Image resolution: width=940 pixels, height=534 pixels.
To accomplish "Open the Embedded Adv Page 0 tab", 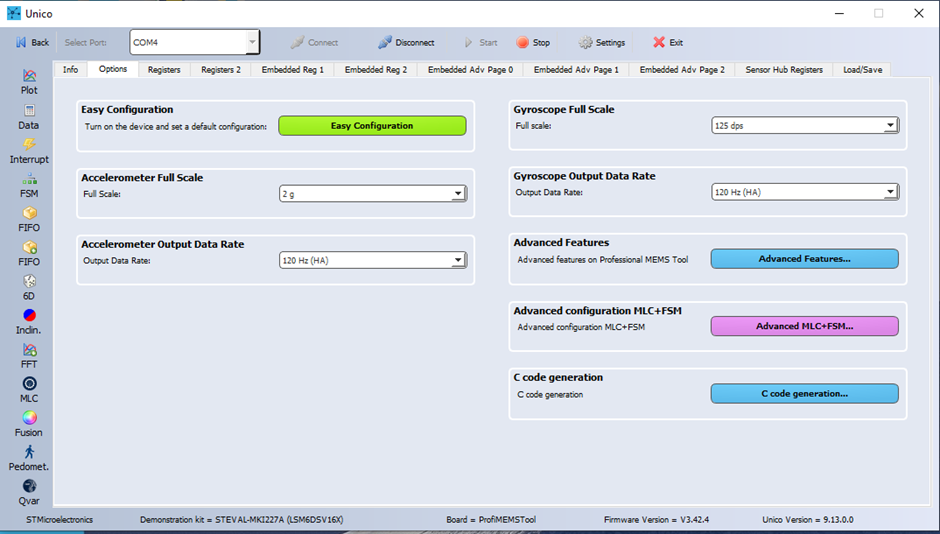I will (x=471, y=70).
